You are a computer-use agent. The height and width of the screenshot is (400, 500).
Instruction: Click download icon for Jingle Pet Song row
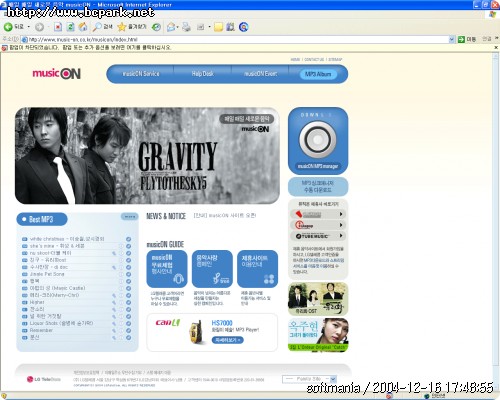click(128, 274)
